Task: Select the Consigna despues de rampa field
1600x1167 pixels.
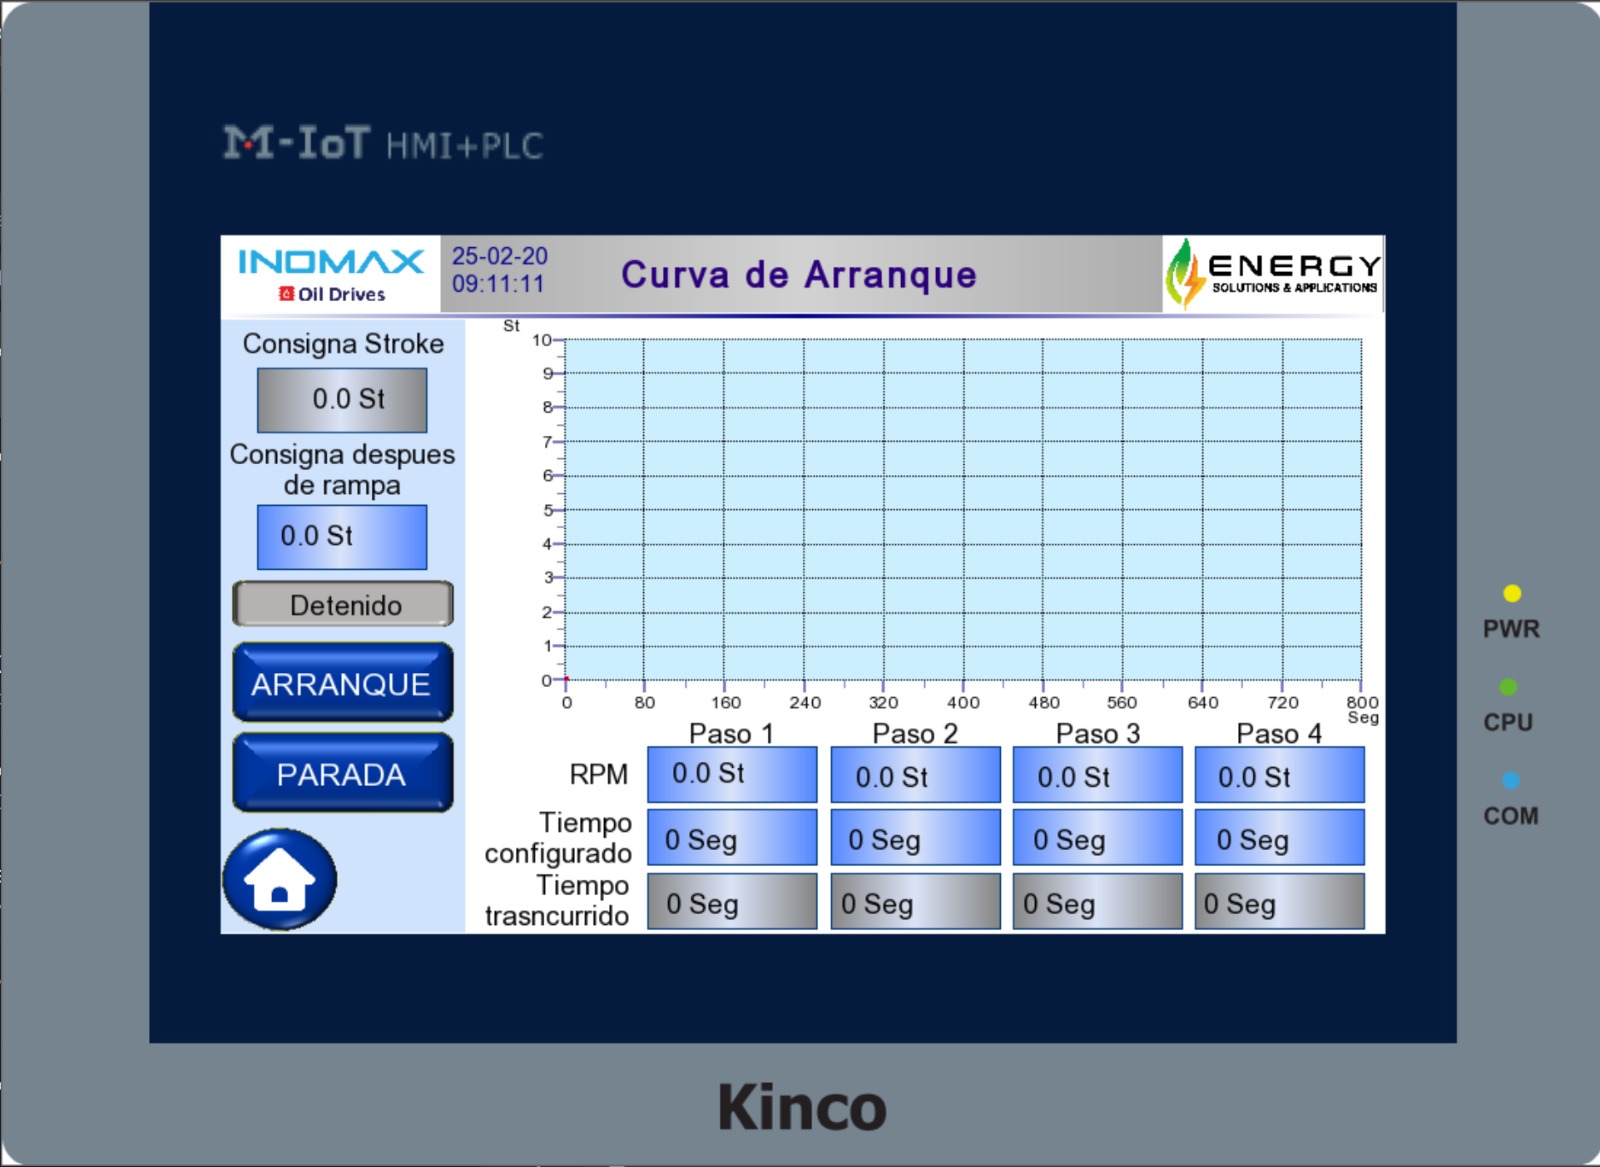Action: [342, 537]
